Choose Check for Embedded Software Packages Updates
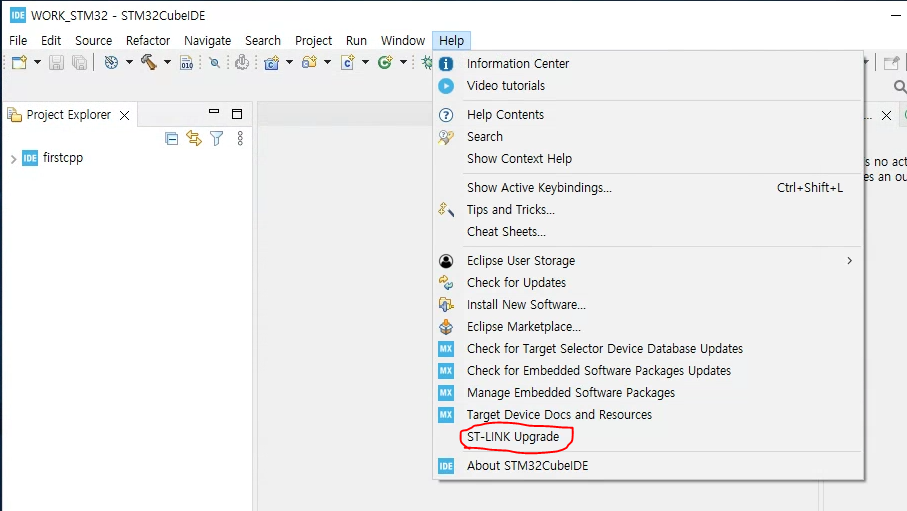 pyautogui.click(x=648, y=370)
